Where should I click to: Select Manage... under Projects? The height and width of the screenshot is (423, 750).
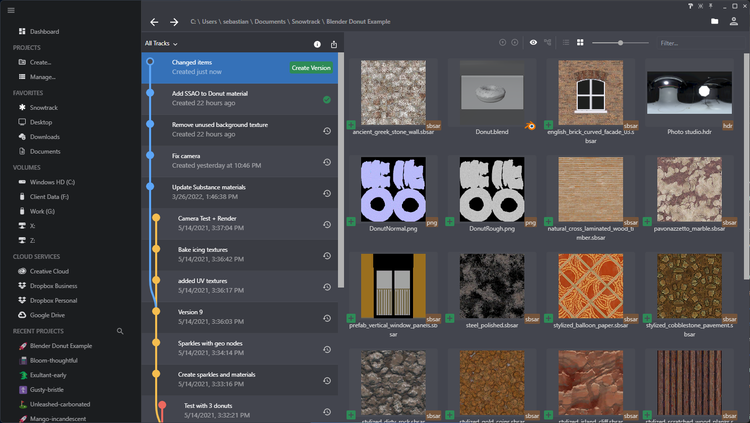43,77
